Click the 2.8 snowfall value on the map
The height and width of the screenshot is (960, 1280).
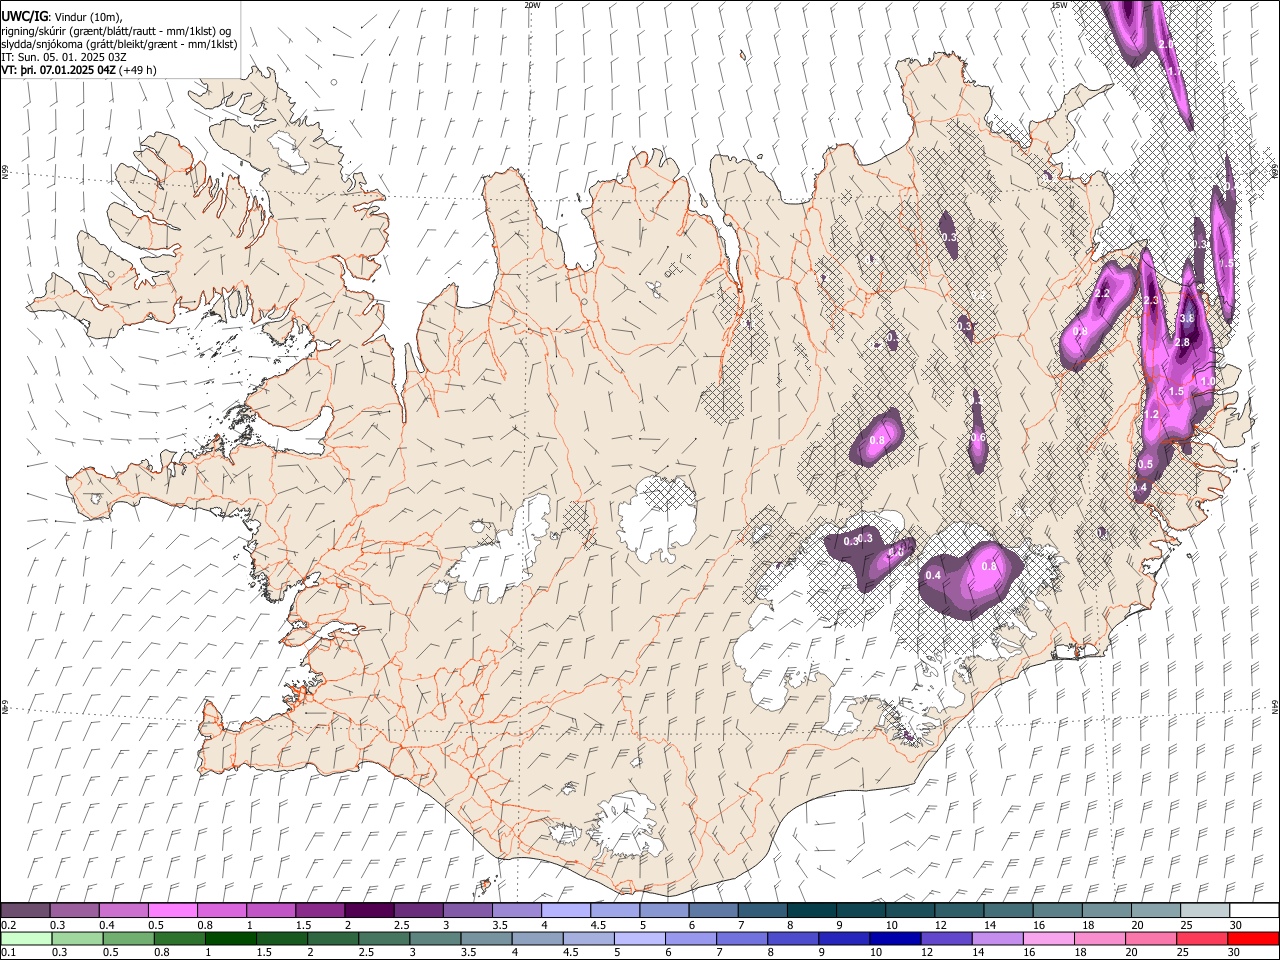click(1182, 343)
